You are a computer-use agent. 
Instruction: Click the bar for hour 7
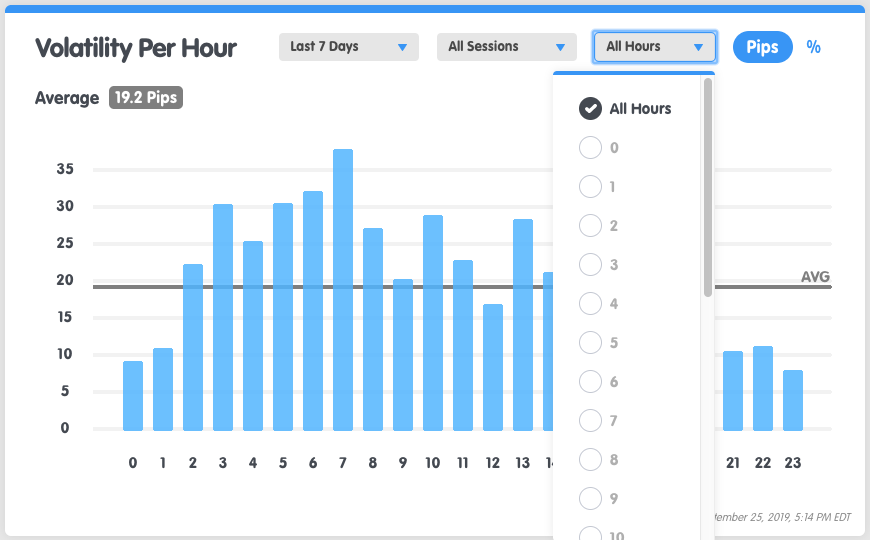click(343, 290)
